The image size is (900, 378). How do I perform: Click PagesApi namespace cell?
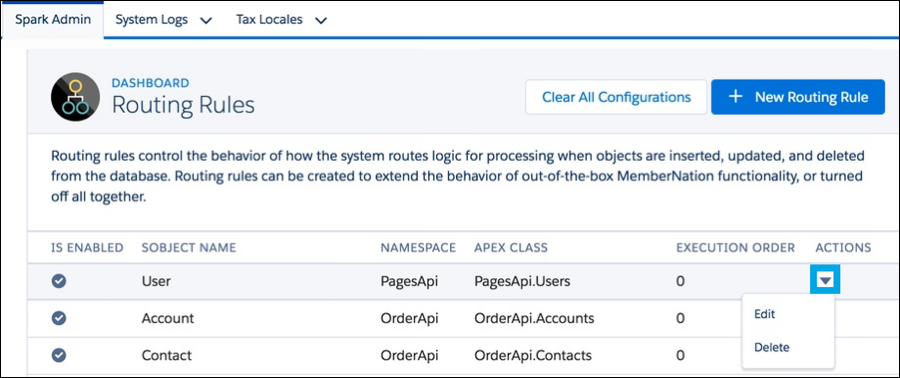coord(409,282)
